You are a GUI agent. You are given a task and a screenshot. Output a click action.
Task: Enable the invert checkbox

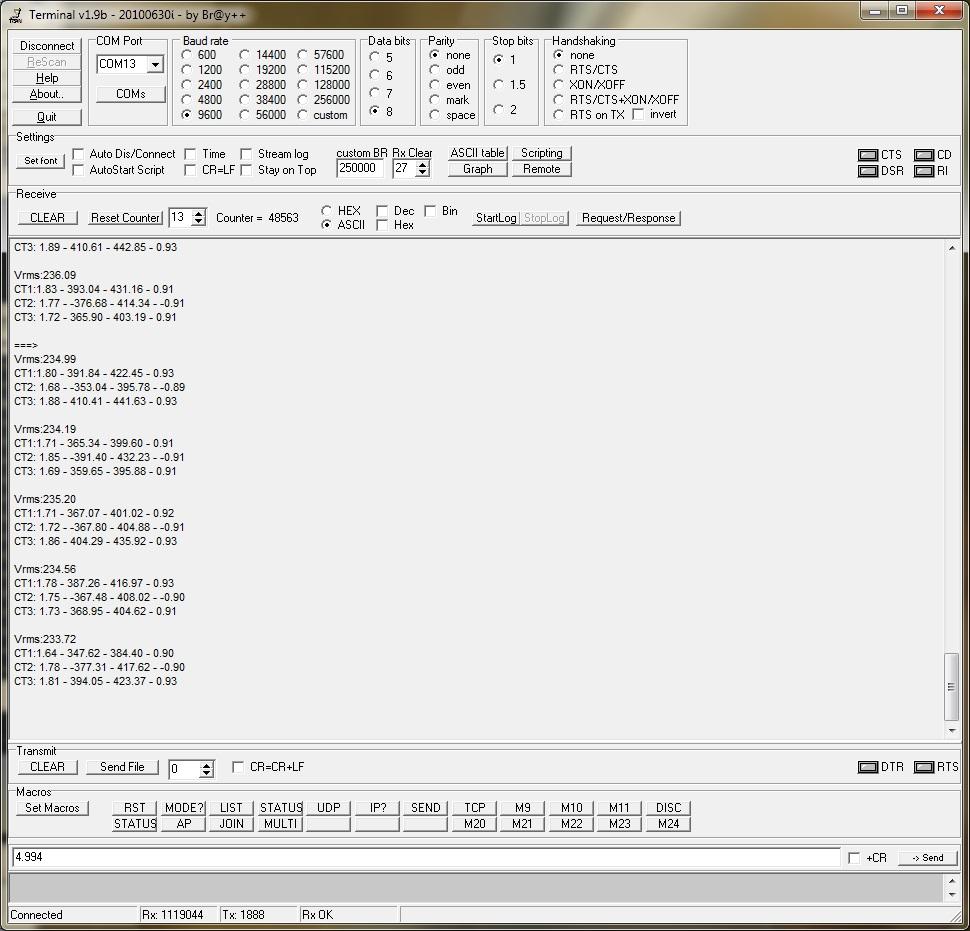pos(638,114)
